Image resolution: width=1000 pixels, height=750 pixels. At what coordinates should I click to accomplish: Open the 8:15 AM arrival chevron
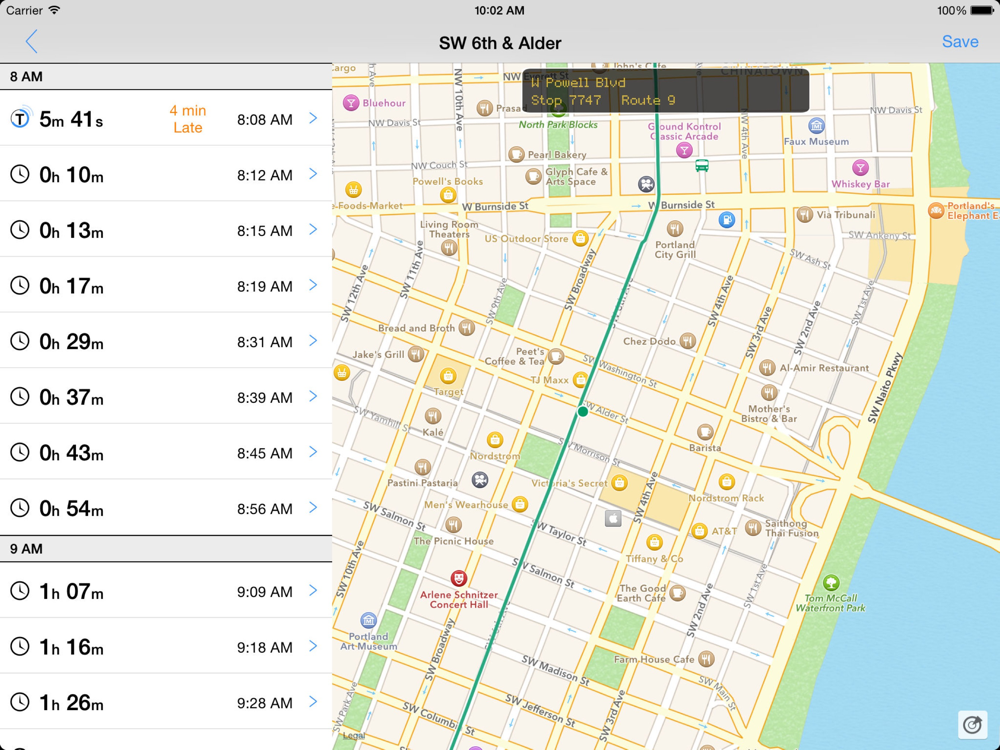[313, 230]
